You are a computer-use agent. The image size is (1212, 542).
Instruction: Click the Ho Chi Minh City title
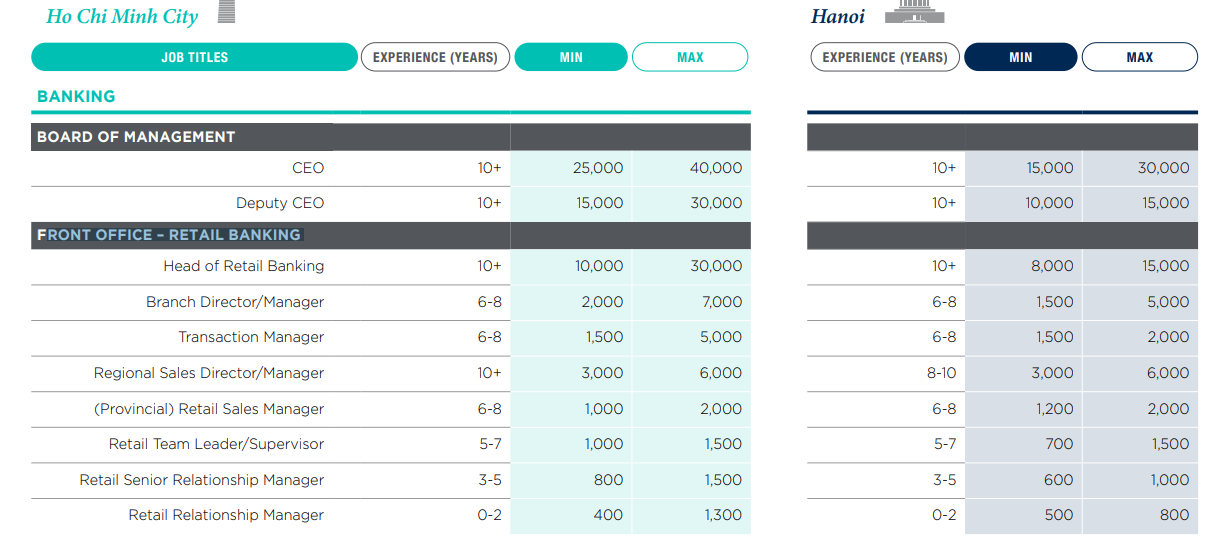pyautogui.click(x=122, y=16)
